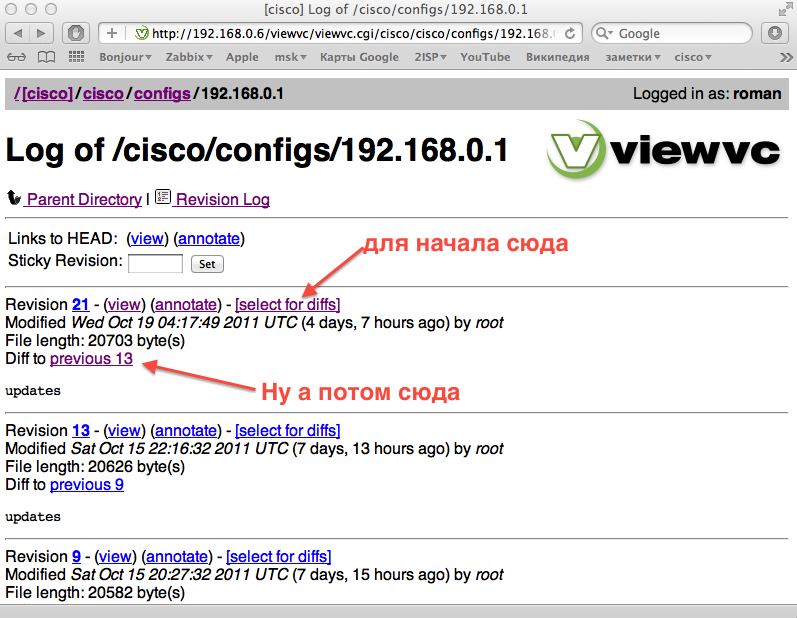Viewport: 797px width, 618px height.
Task: Expand the Zabbix bookmarks folder
Action: point(189,57)
